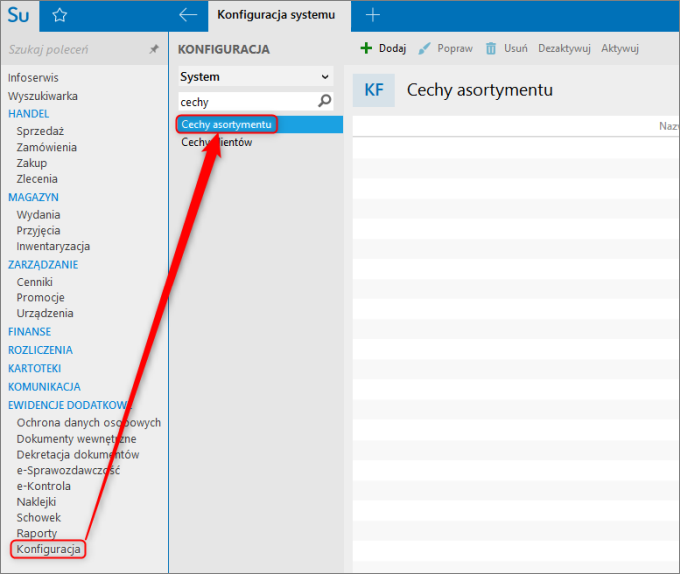Open Przyjęcia module

tap(38, 231)
